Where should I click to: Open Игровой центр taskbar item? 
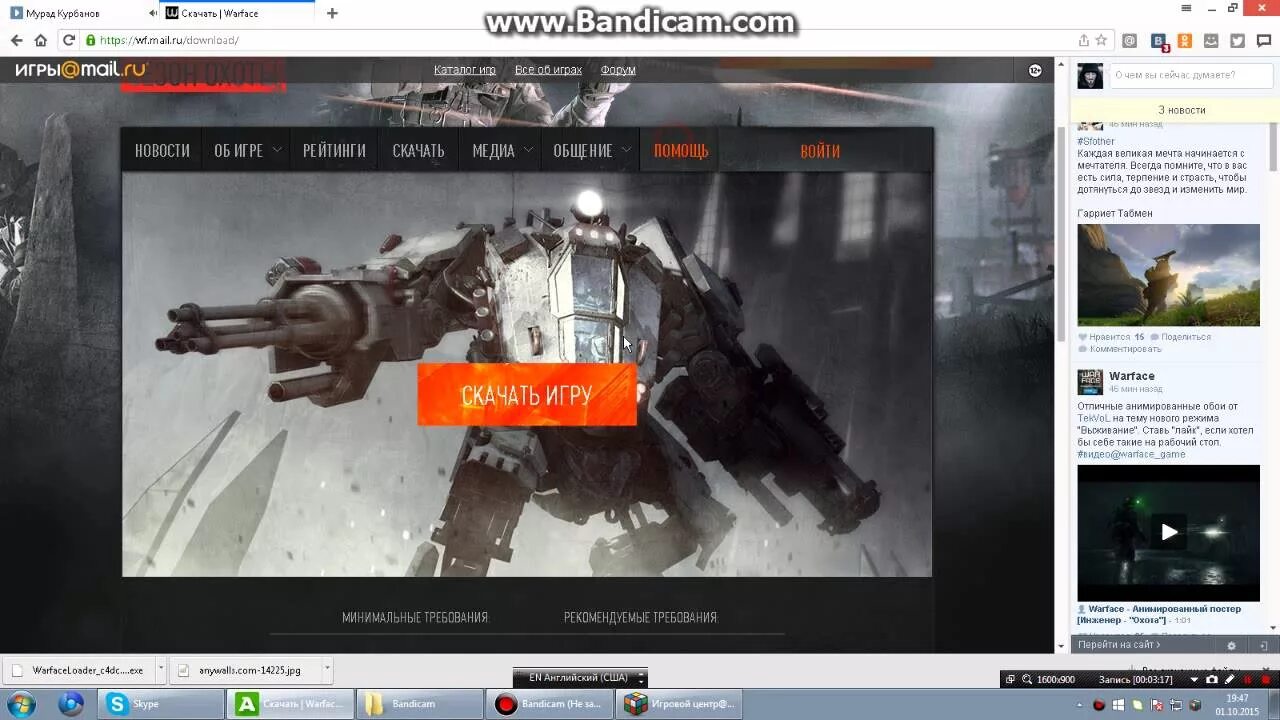[x=678, y=704]
